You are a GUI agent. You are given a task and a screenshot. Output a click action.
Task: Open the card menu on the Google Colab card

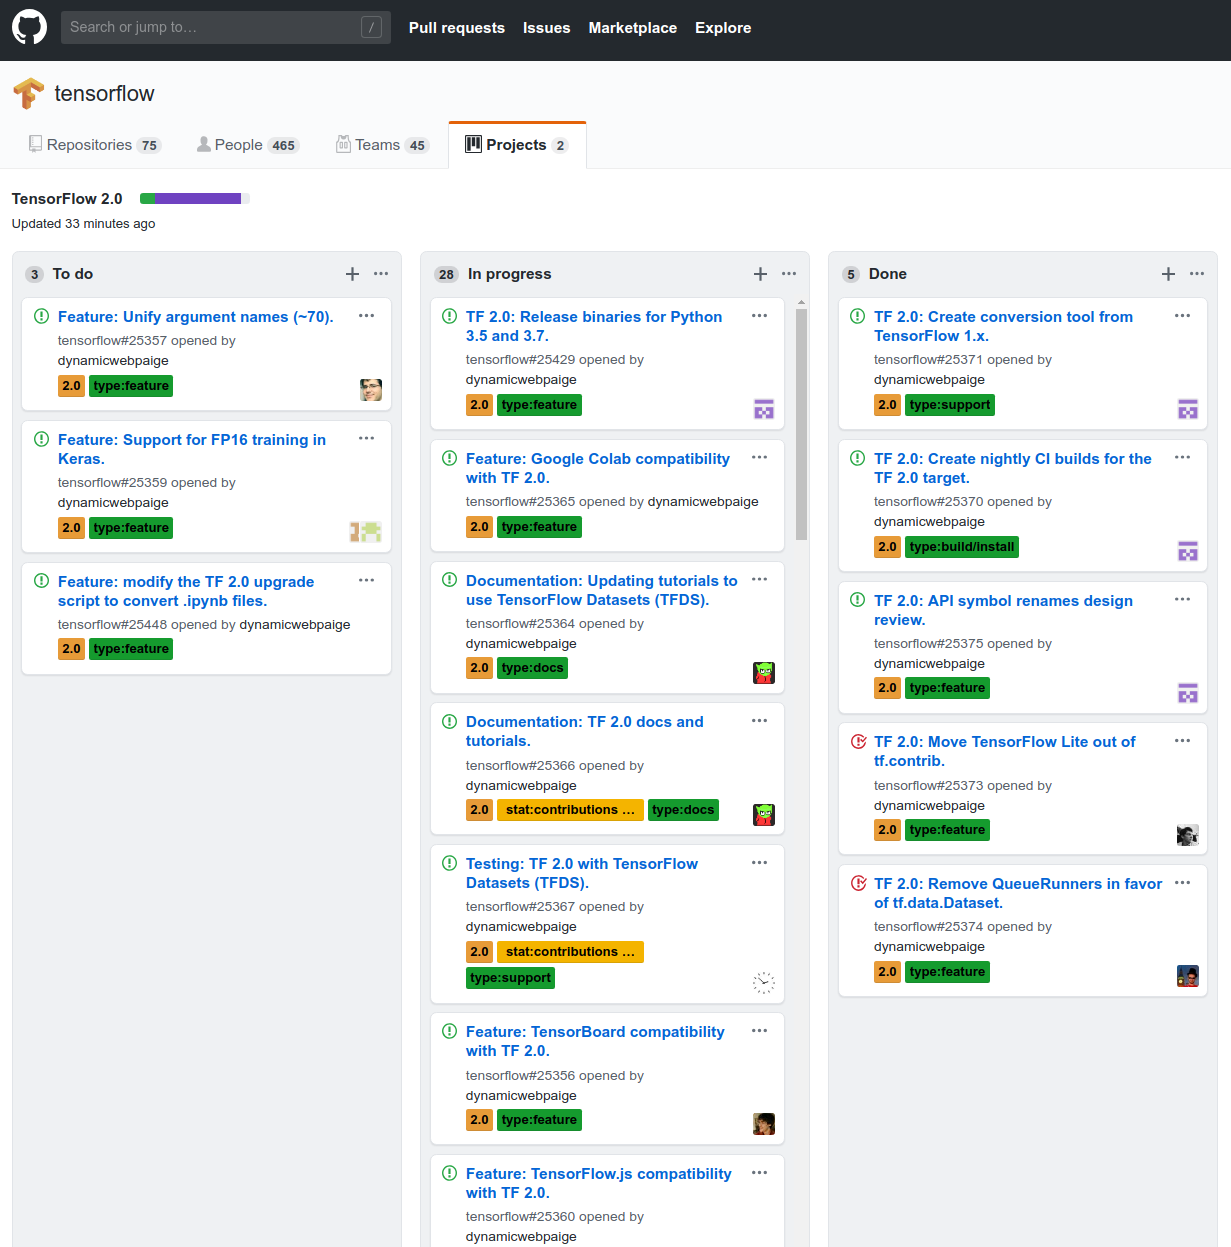click(759, 457)
